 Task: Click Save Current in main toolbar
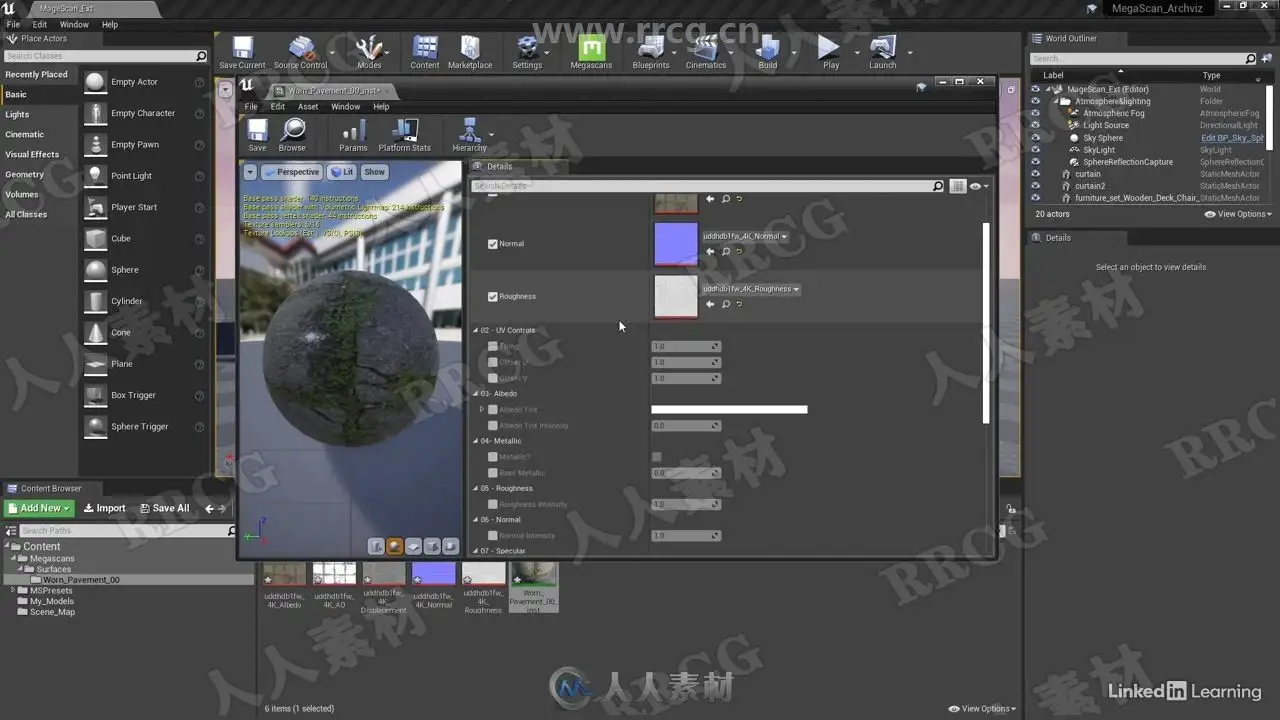(242, 53)
